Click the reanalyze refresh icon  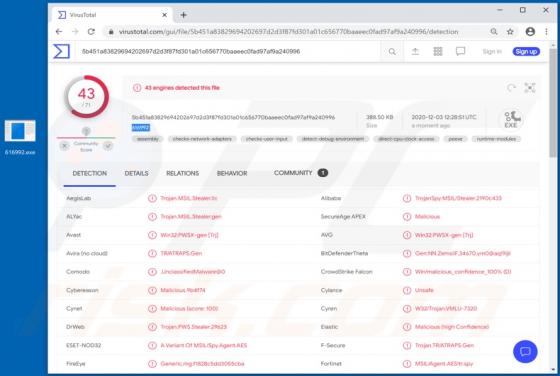(511, 88)
